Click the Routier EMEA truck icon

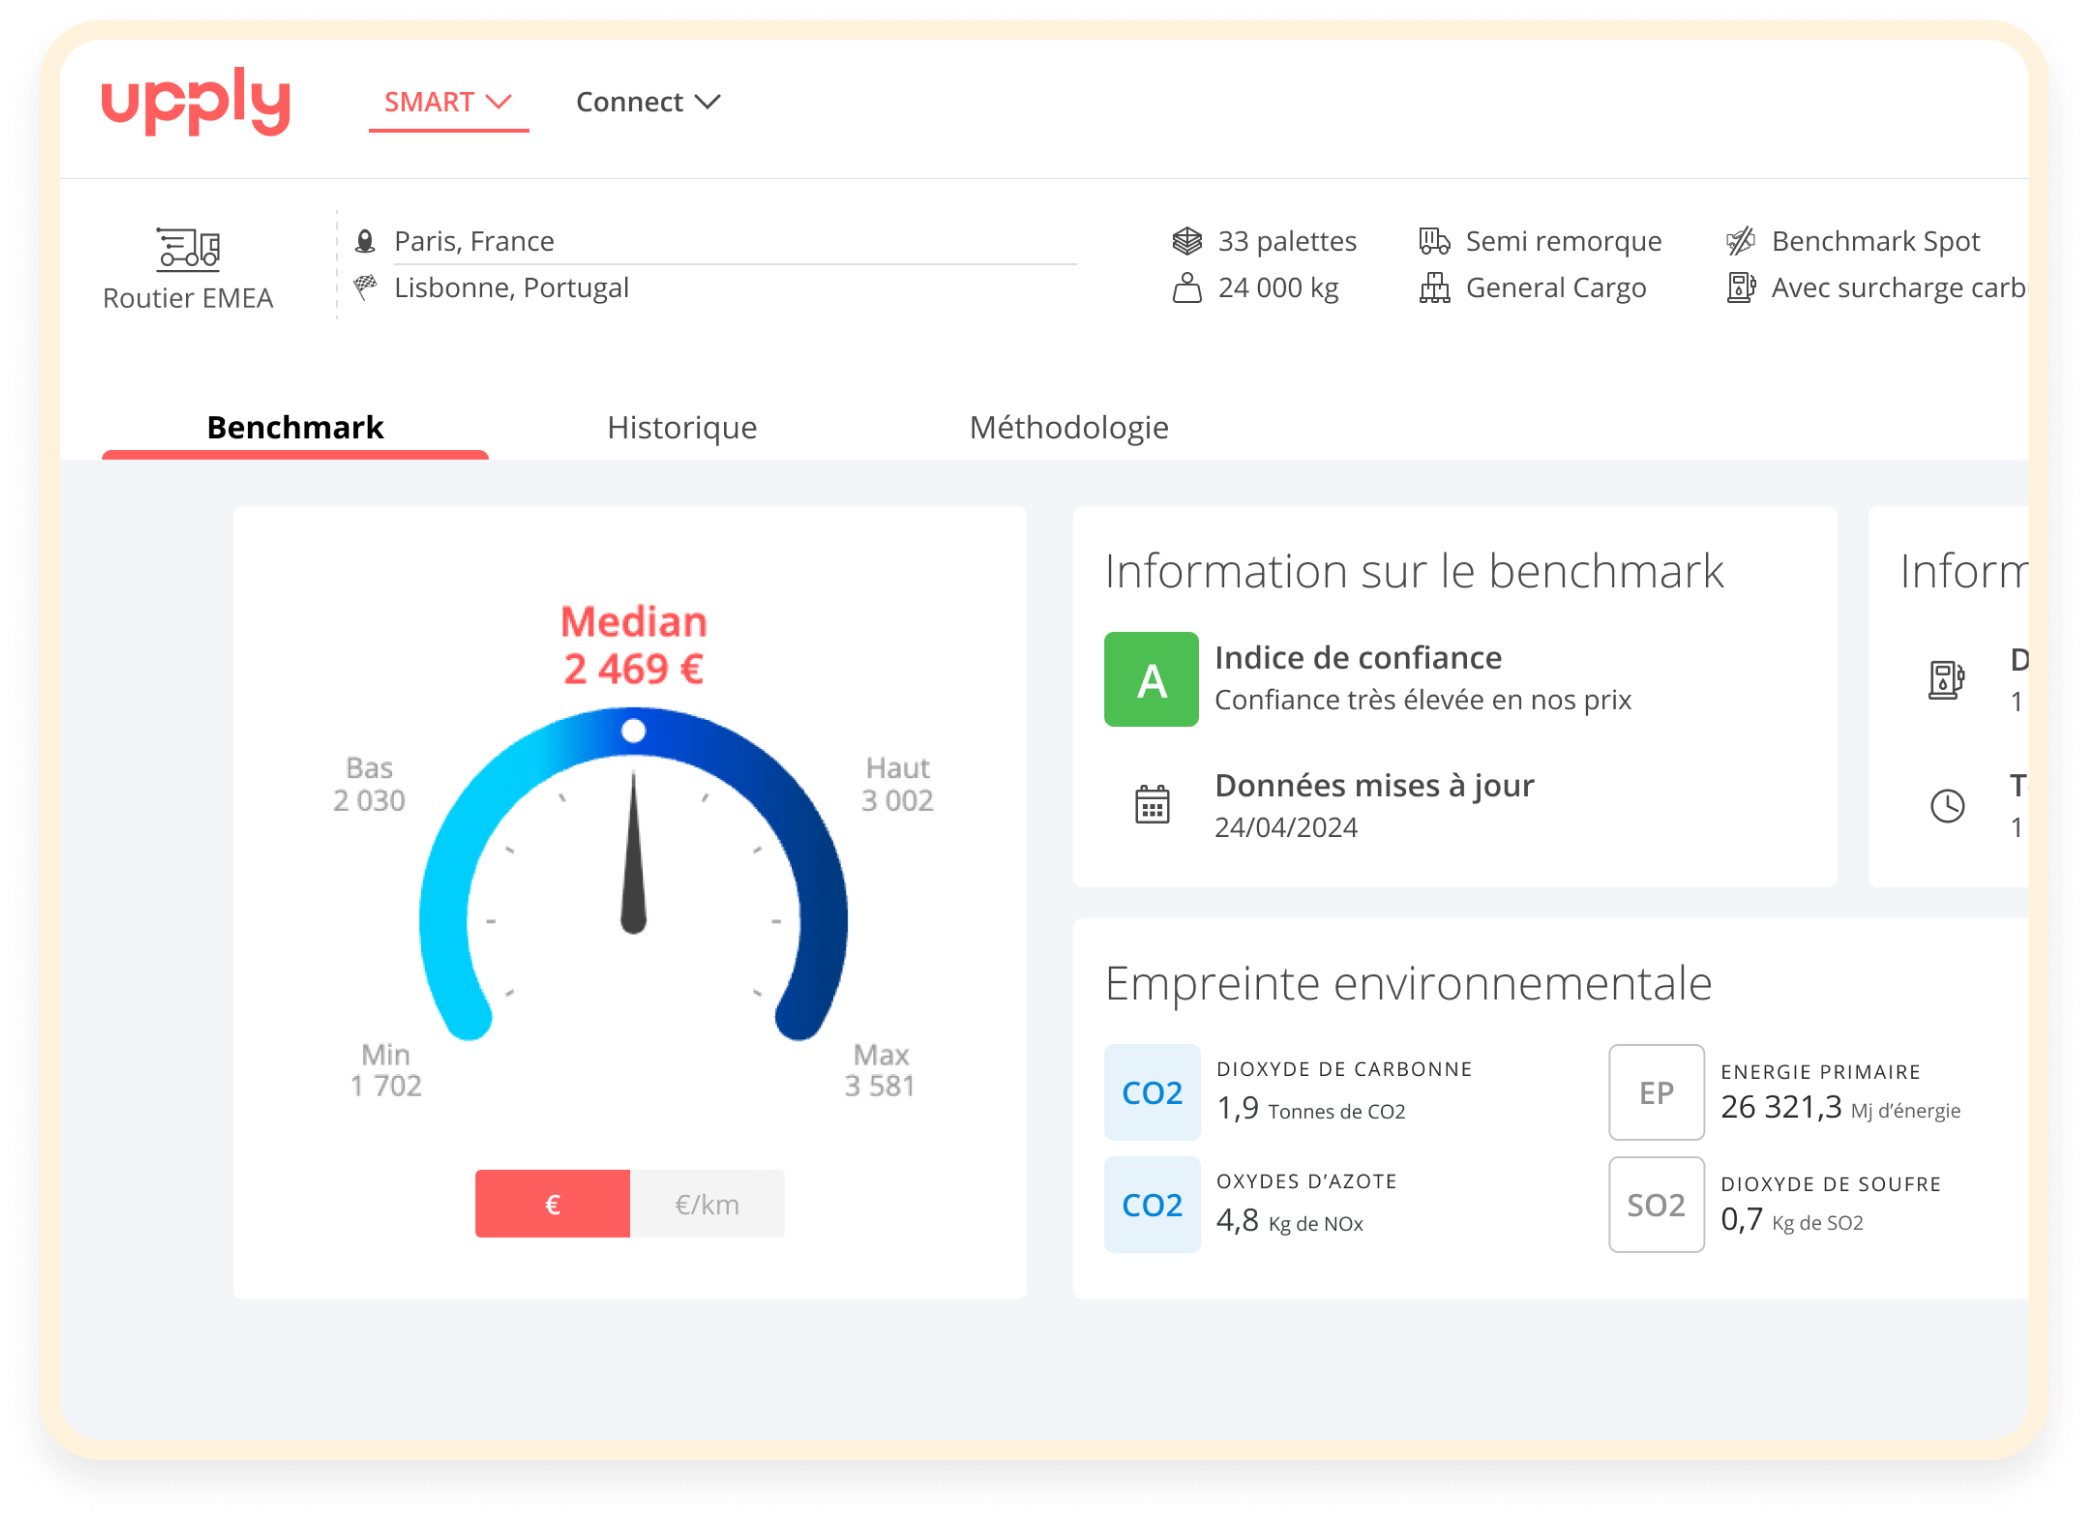click(x=188, y=249)
